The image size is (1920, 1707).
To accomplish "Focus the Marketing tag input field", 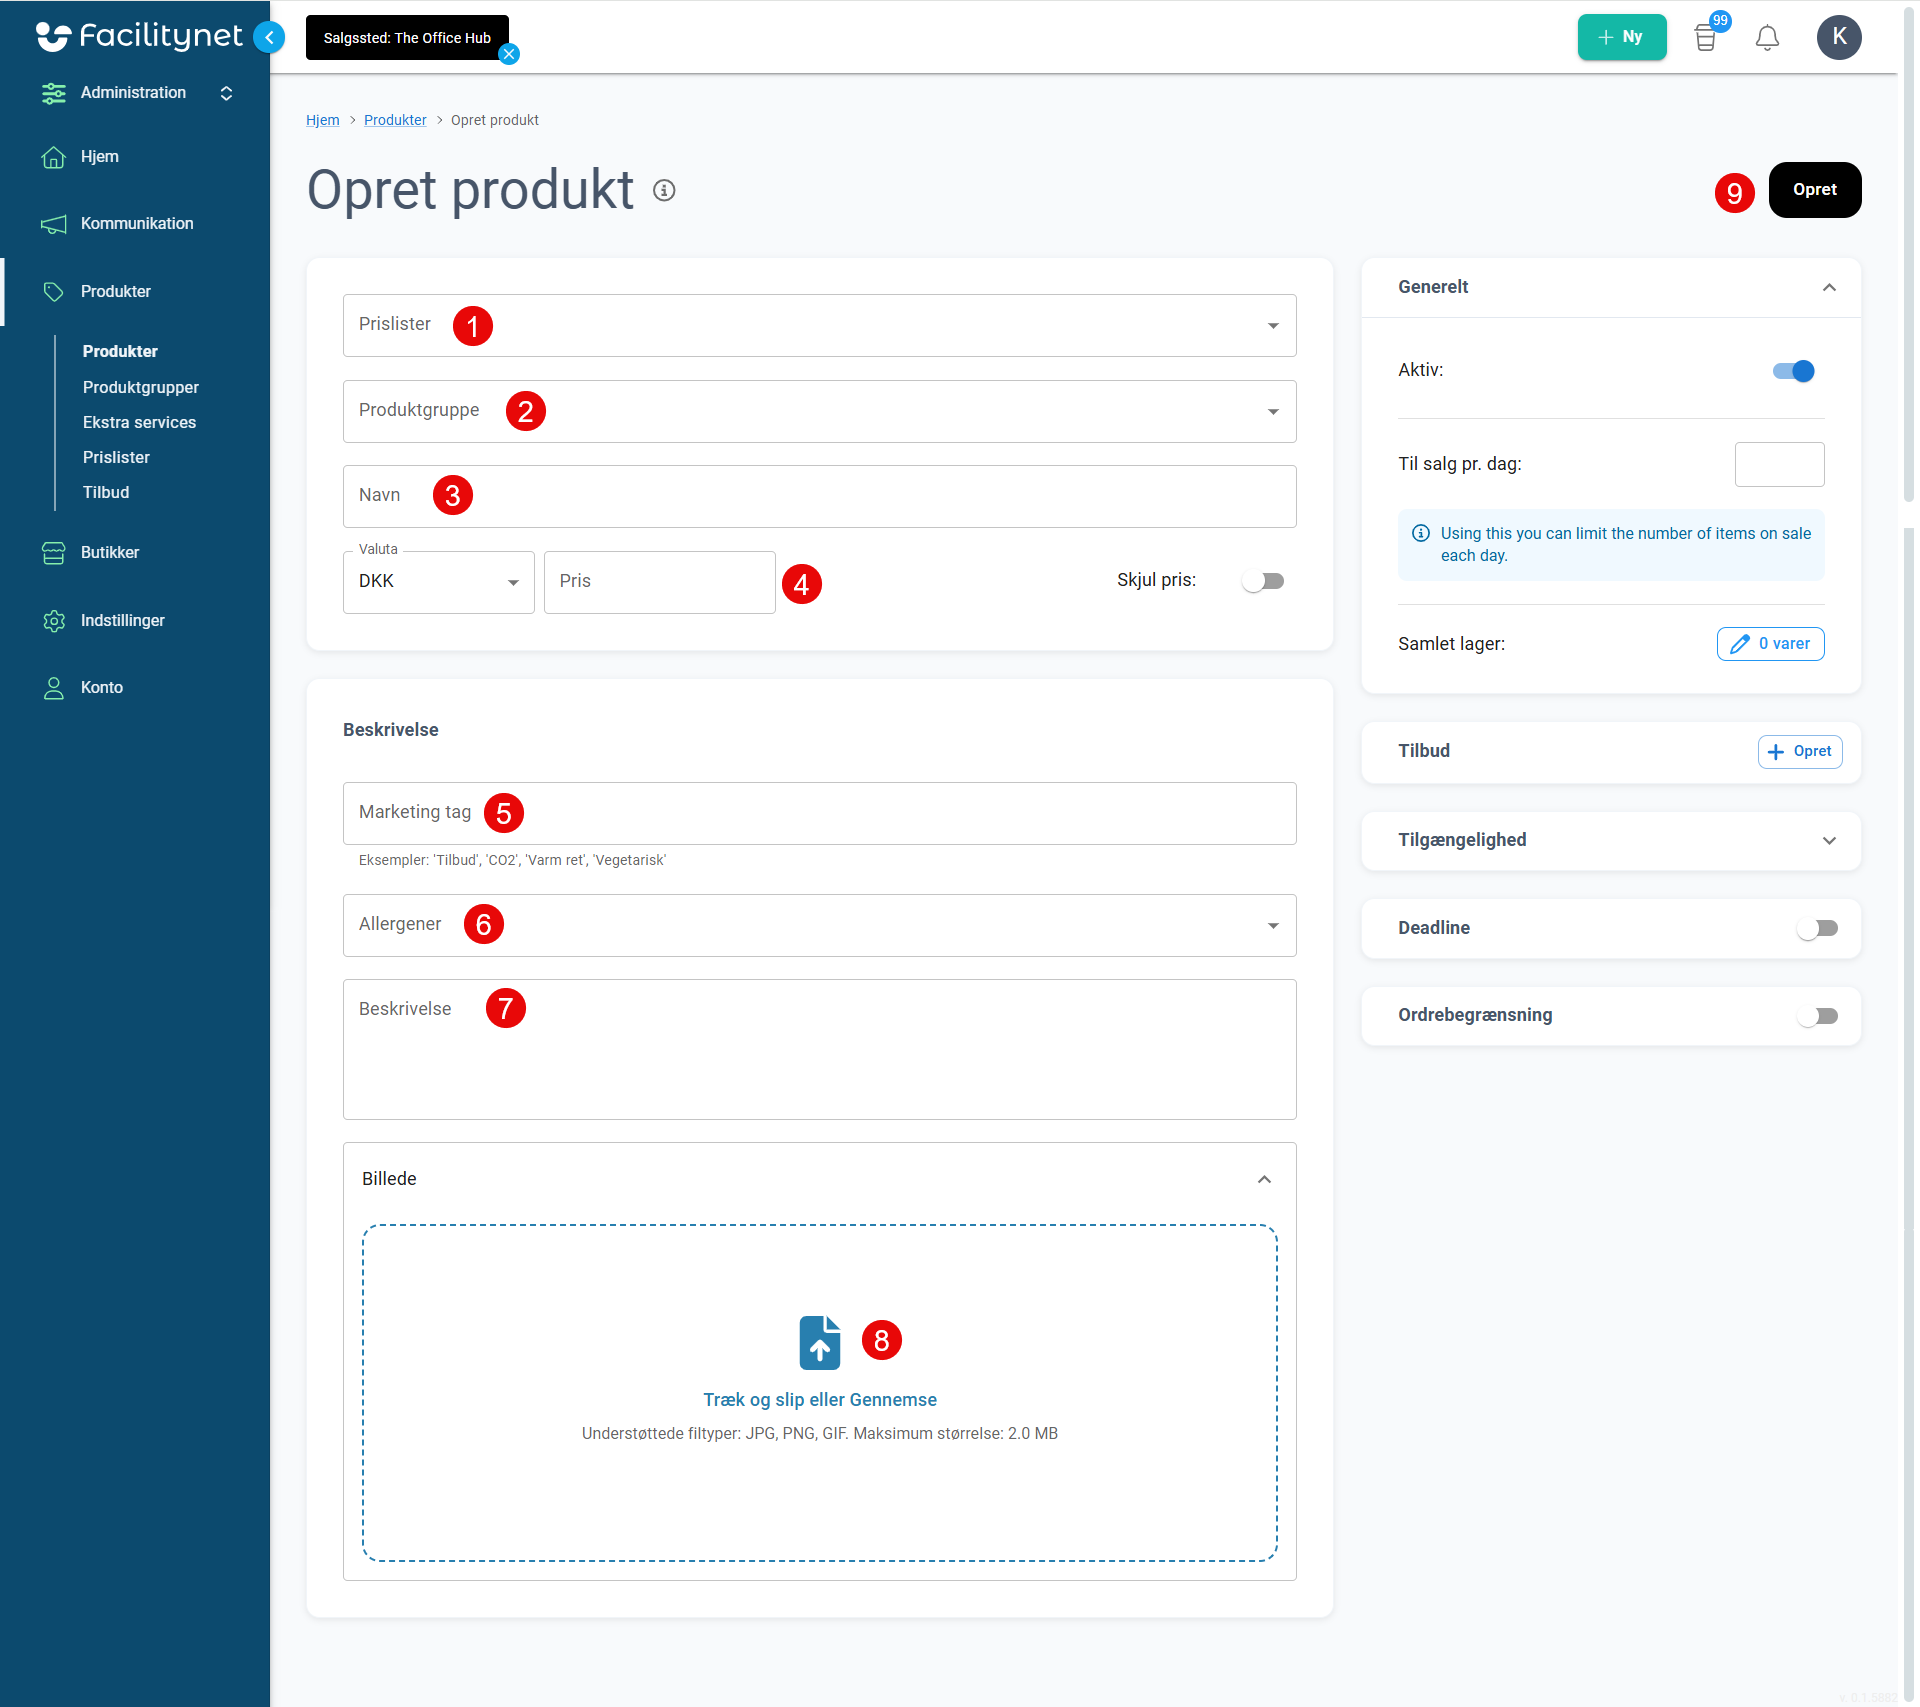I will tap(819, 813).
